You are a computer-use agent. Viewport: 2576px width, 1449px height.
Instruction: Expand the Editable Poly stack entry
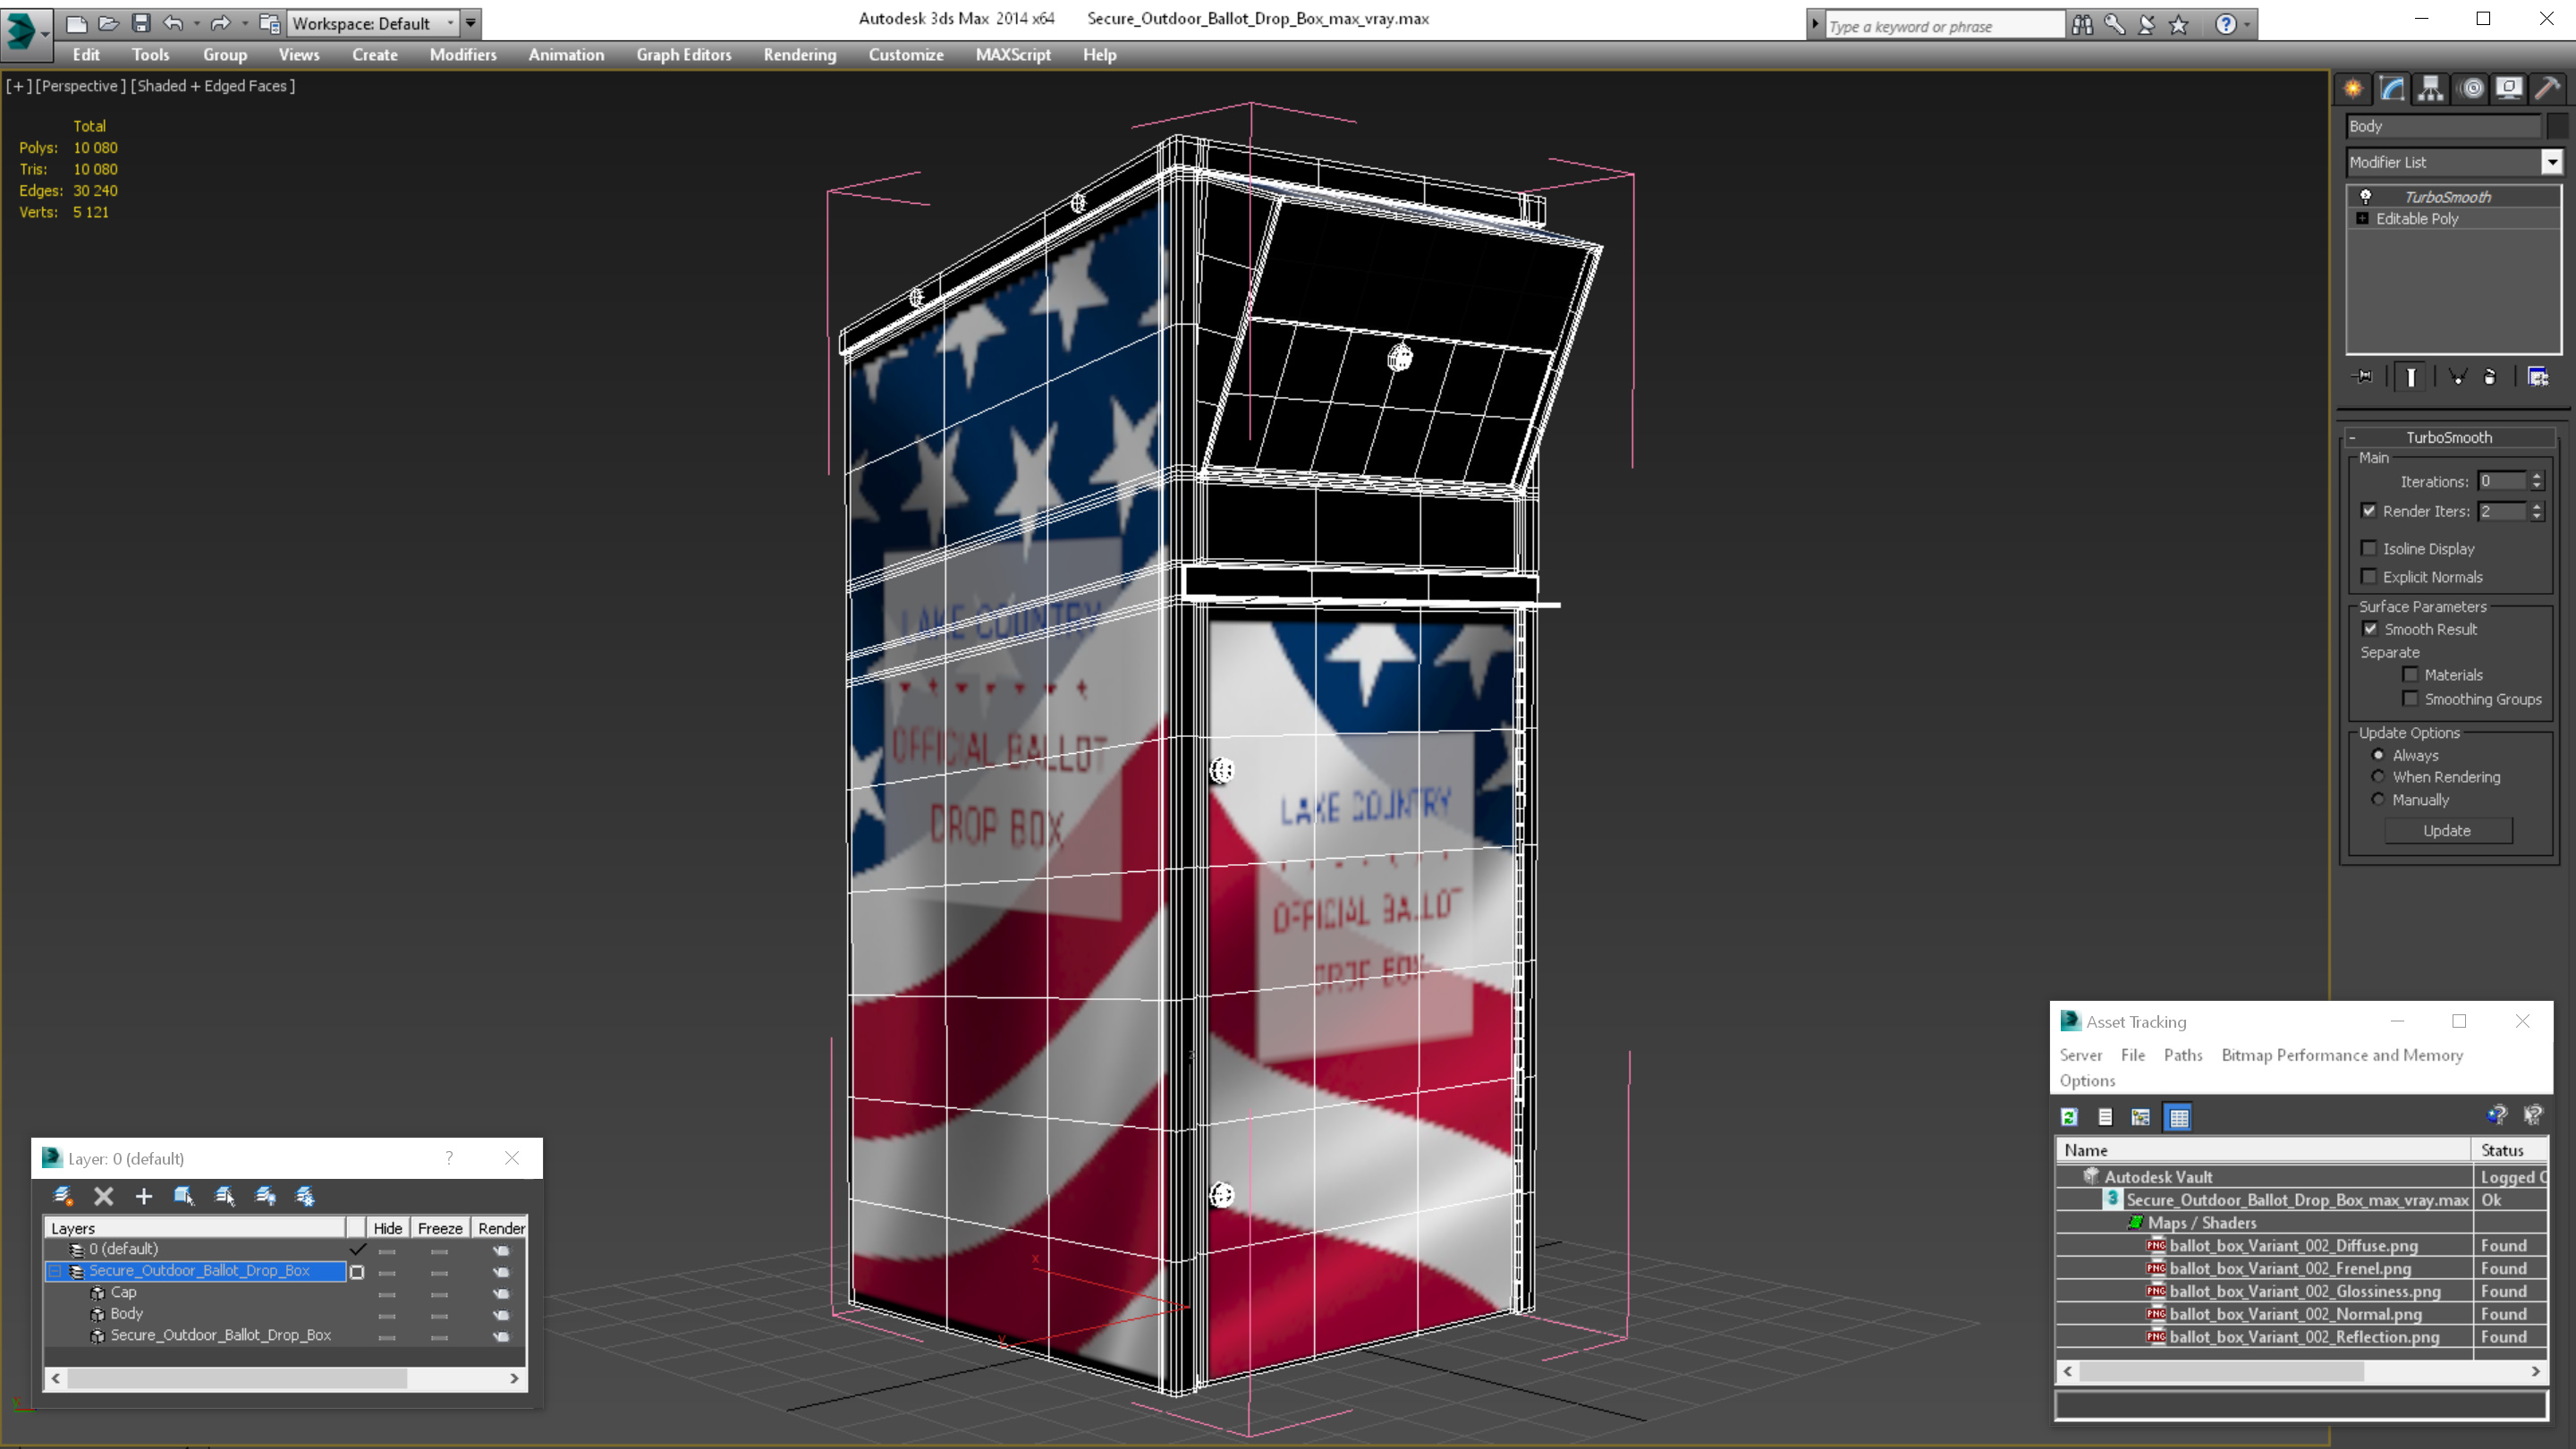point(2363,218)
